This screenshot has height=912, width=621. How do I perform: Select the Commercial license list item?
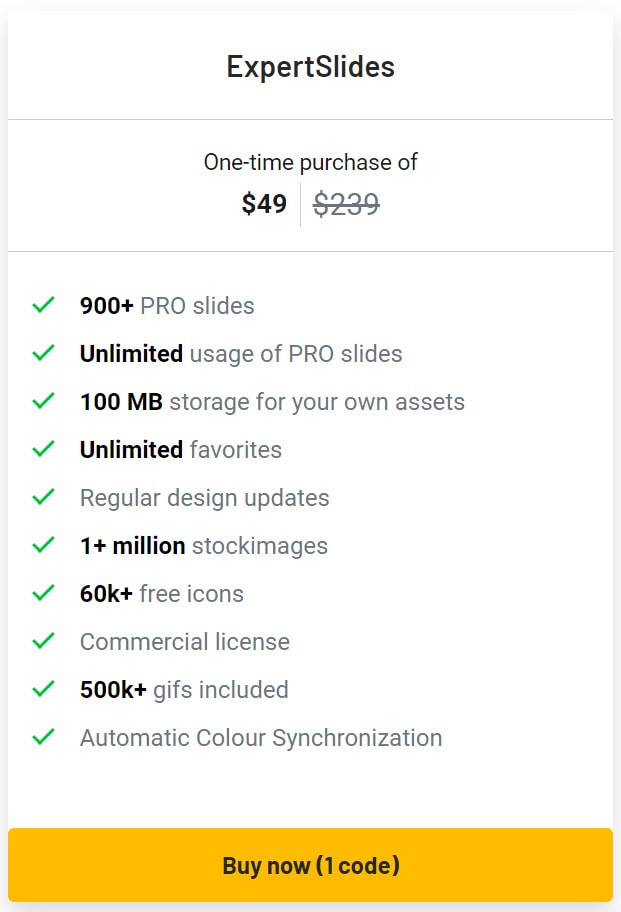(185, 641)
